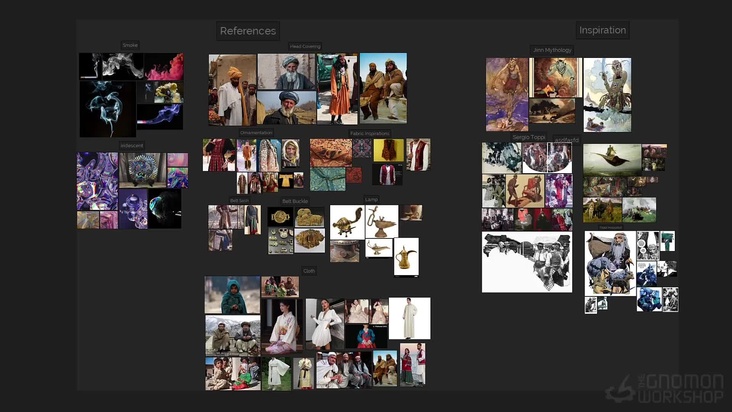Click the Ornamentation group label
Viewport: 732px width, 412px height.
[256, 133]
